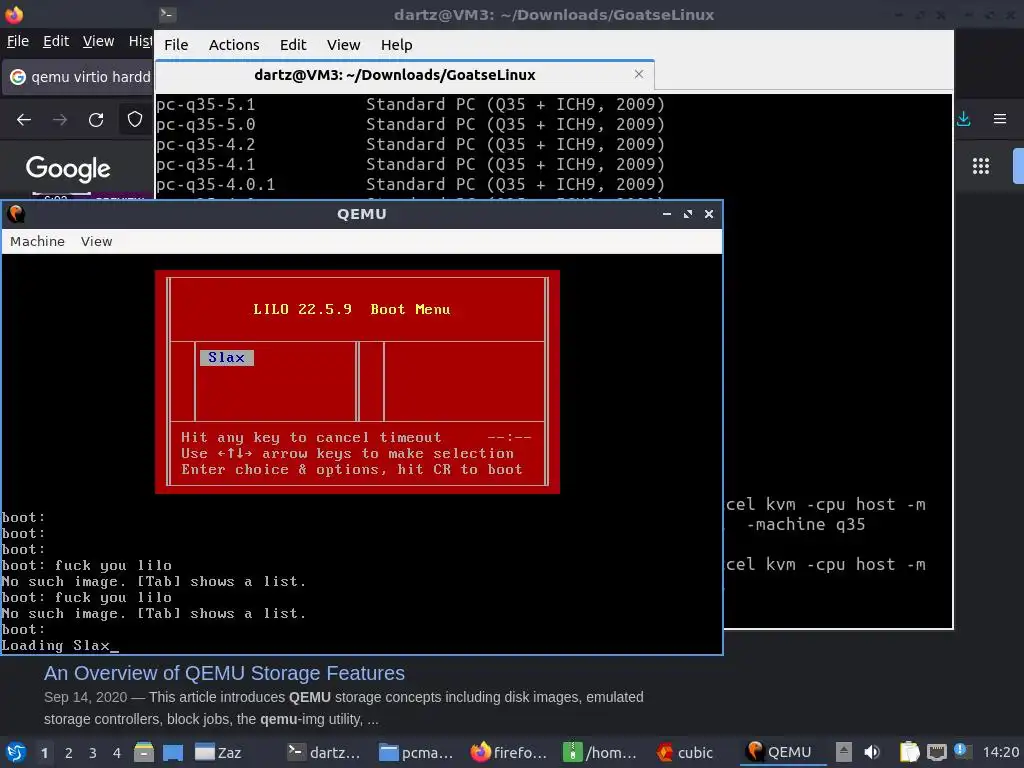Open the start menu bird icon
The width and height of the screenshot is (1024, 768).
[16, 752]
